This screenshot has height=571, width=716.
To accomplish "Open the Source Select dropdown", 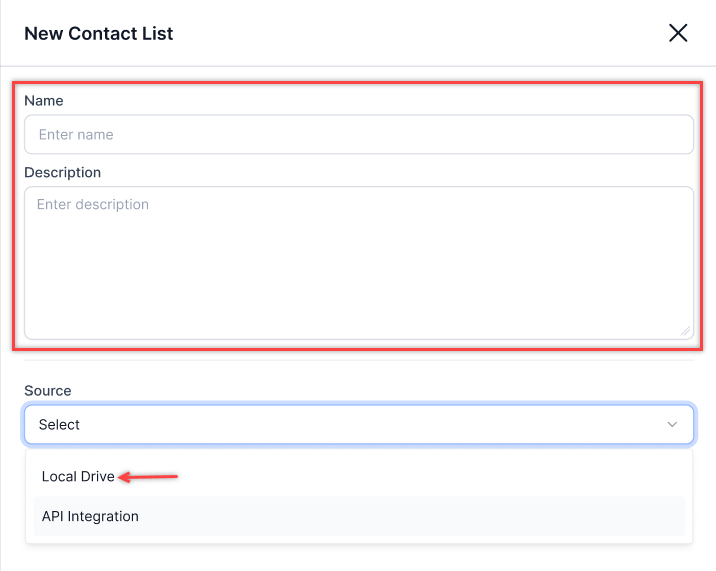I will click(x=359, y=424).
